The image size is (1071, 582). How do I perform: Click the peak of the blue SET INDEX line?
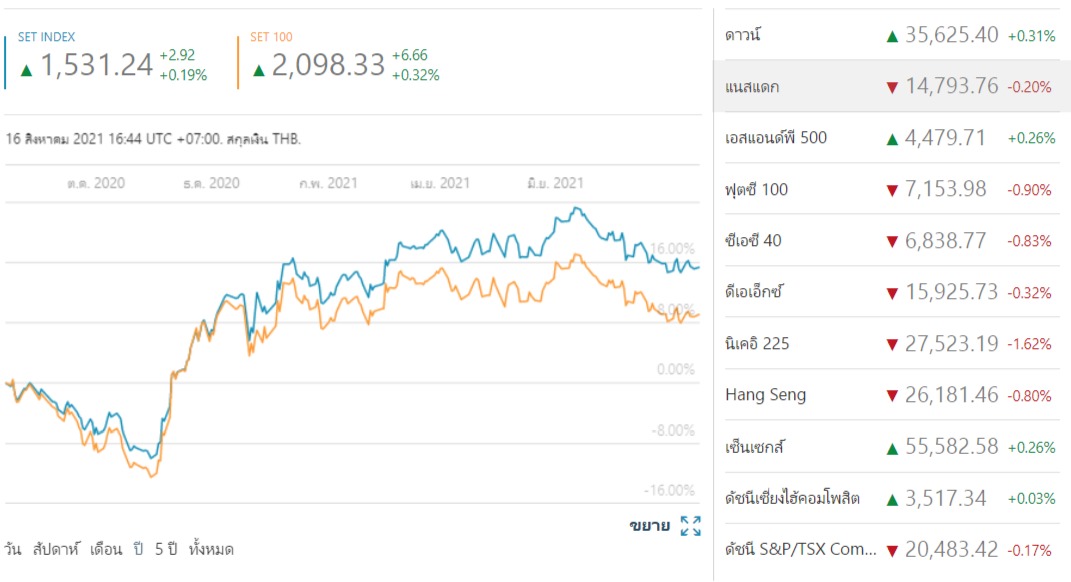point(577,208)
